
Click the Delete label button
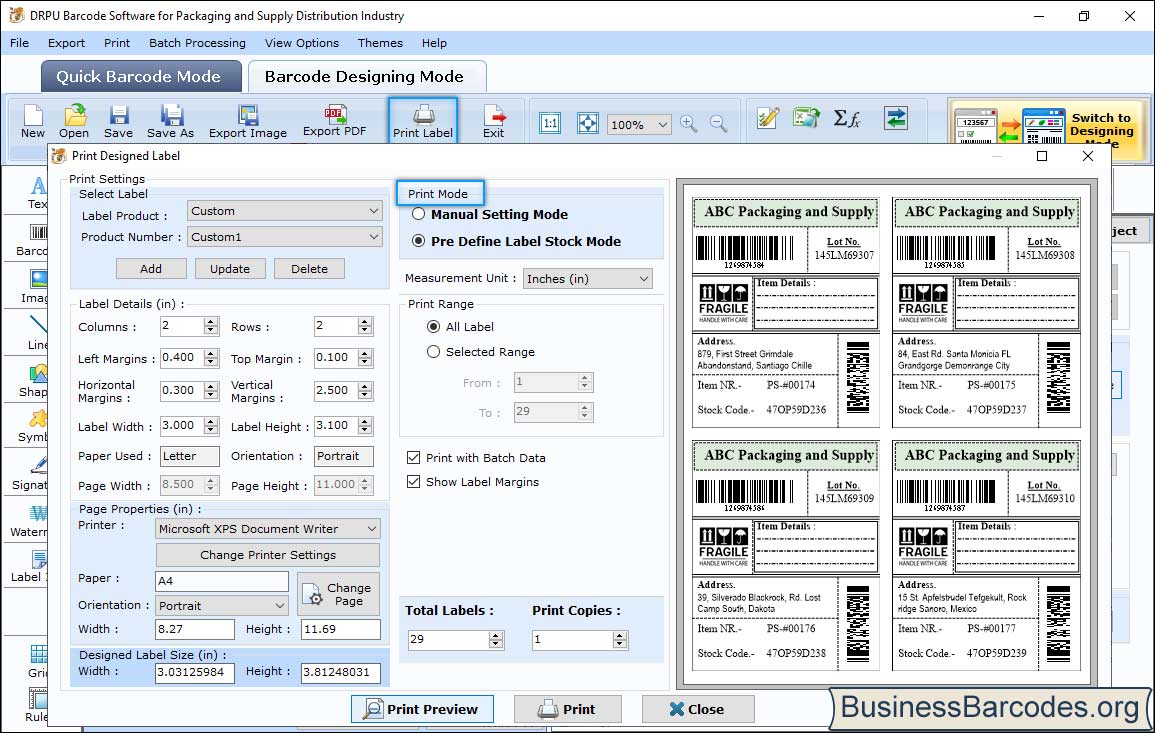(x=309, y=269)
